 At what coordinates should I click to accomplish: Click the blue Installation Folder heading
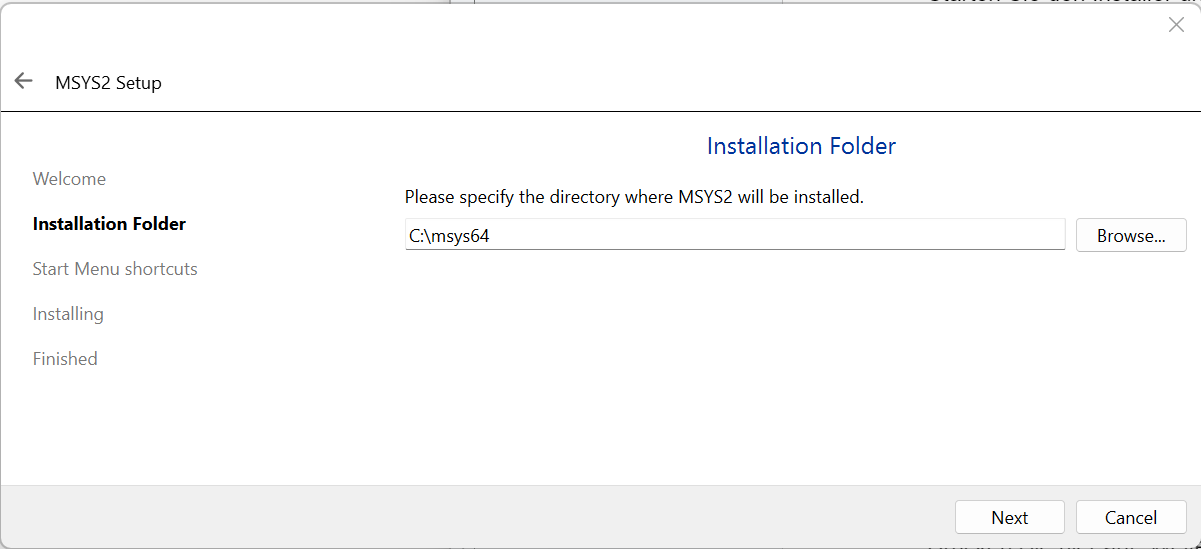[x=801, y=146]
